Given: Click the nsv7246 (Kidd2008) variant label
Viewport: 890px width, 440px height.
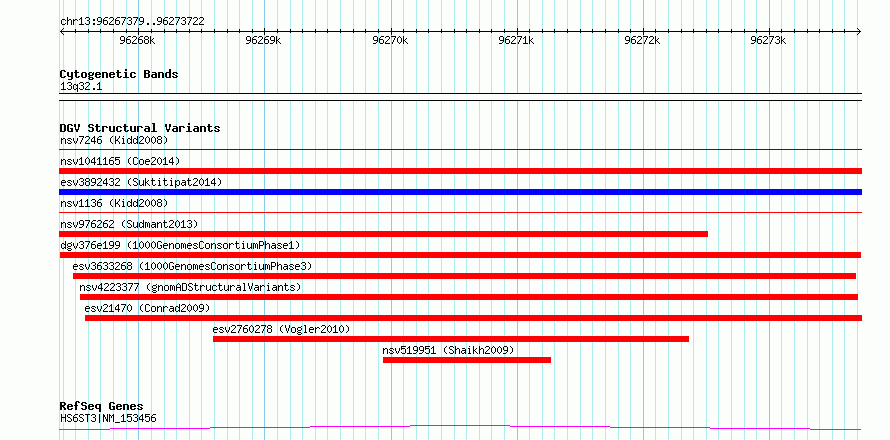Looking at the screenshot, I should [x=114, y=140].
